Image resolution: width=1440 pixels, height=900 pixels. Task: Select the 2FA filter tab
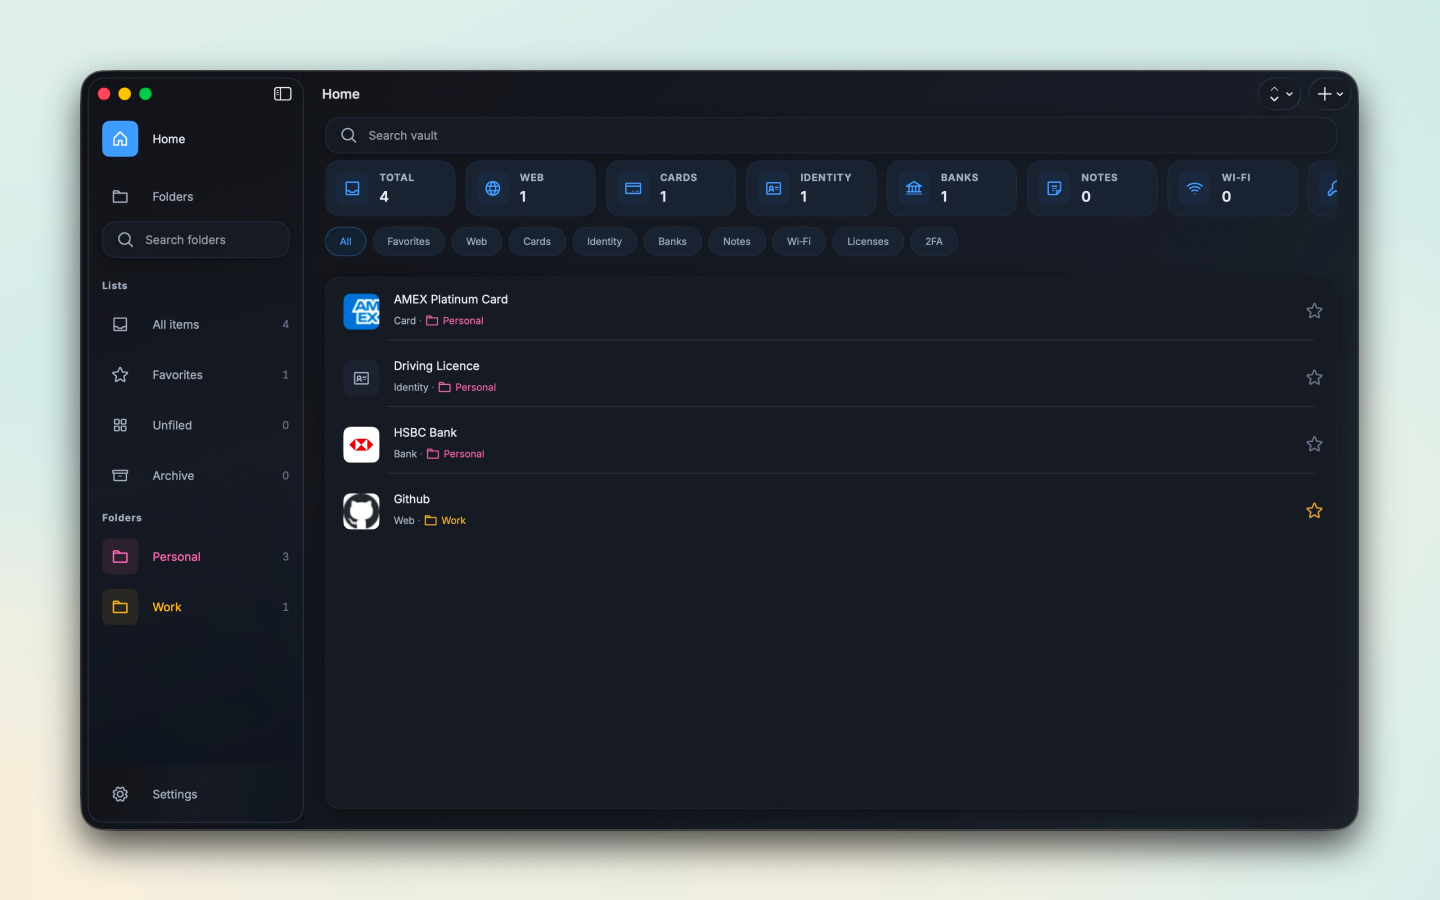click(934, 242)
